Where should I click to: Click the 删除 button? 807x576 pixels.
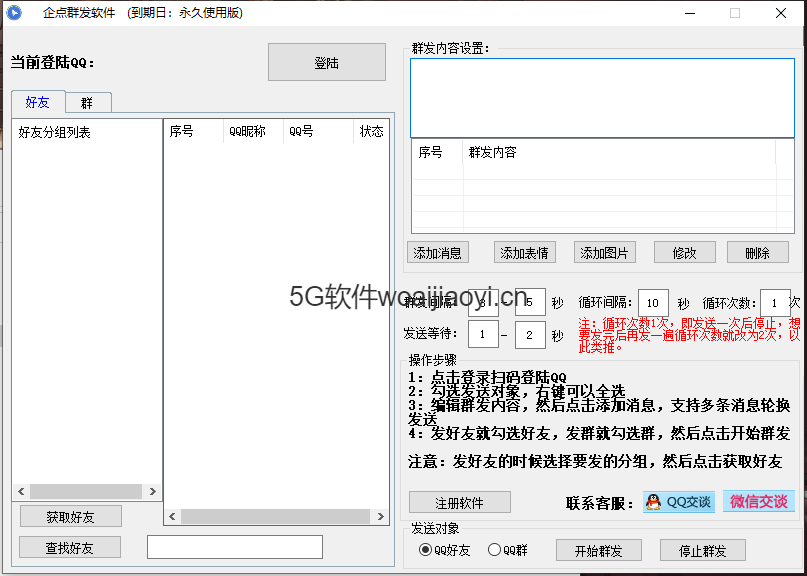758,252
